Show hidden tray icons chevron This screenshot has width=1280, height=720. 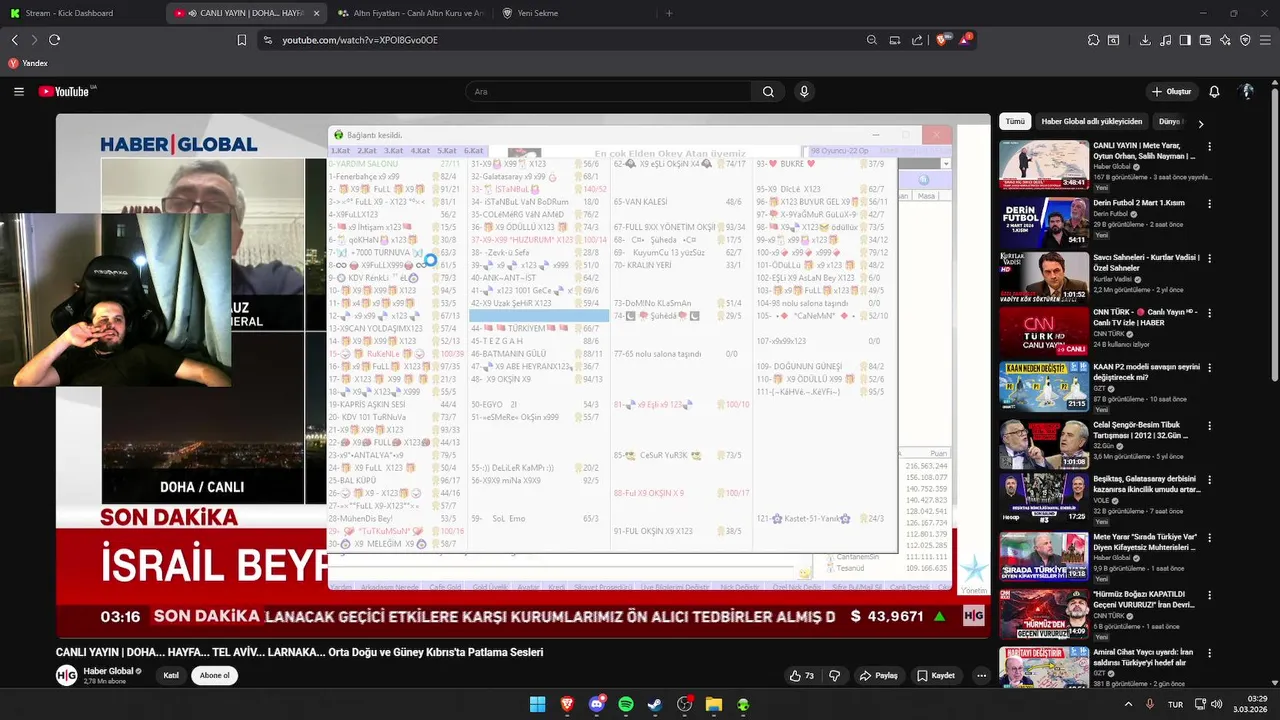pos(1128,704)
